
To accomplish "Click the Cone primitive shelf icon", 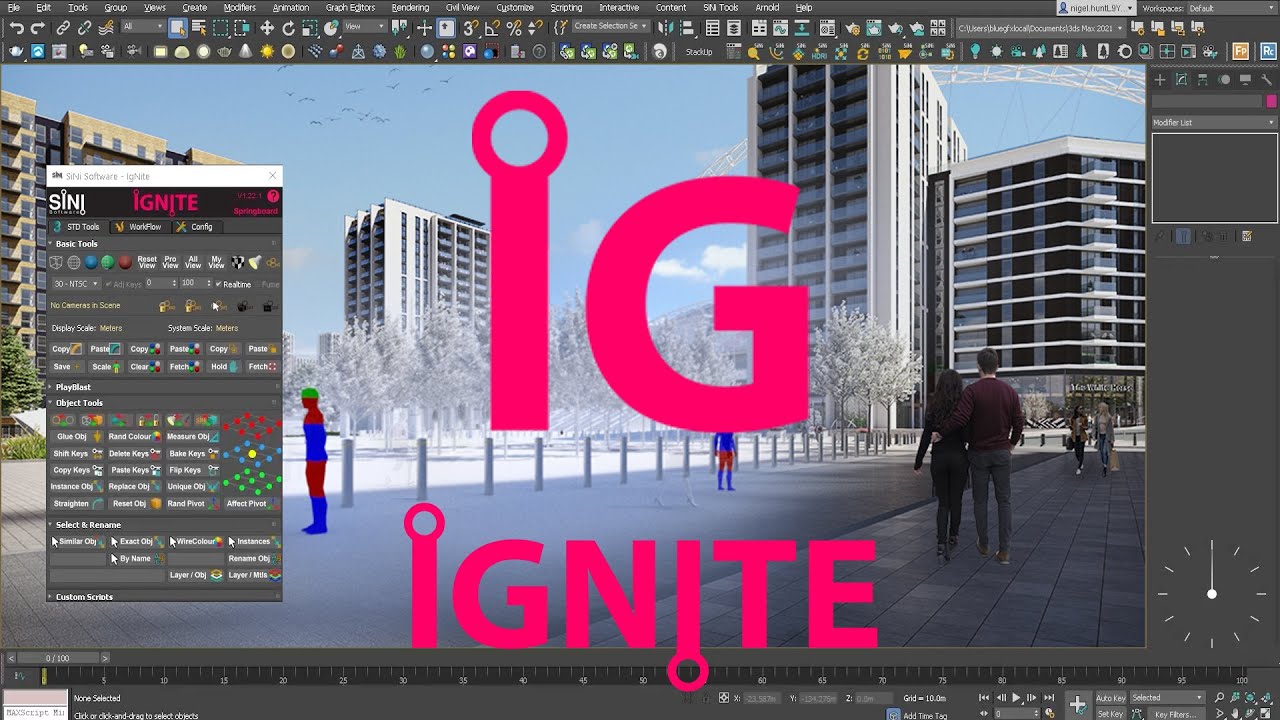I will click(x=246, y=51).
